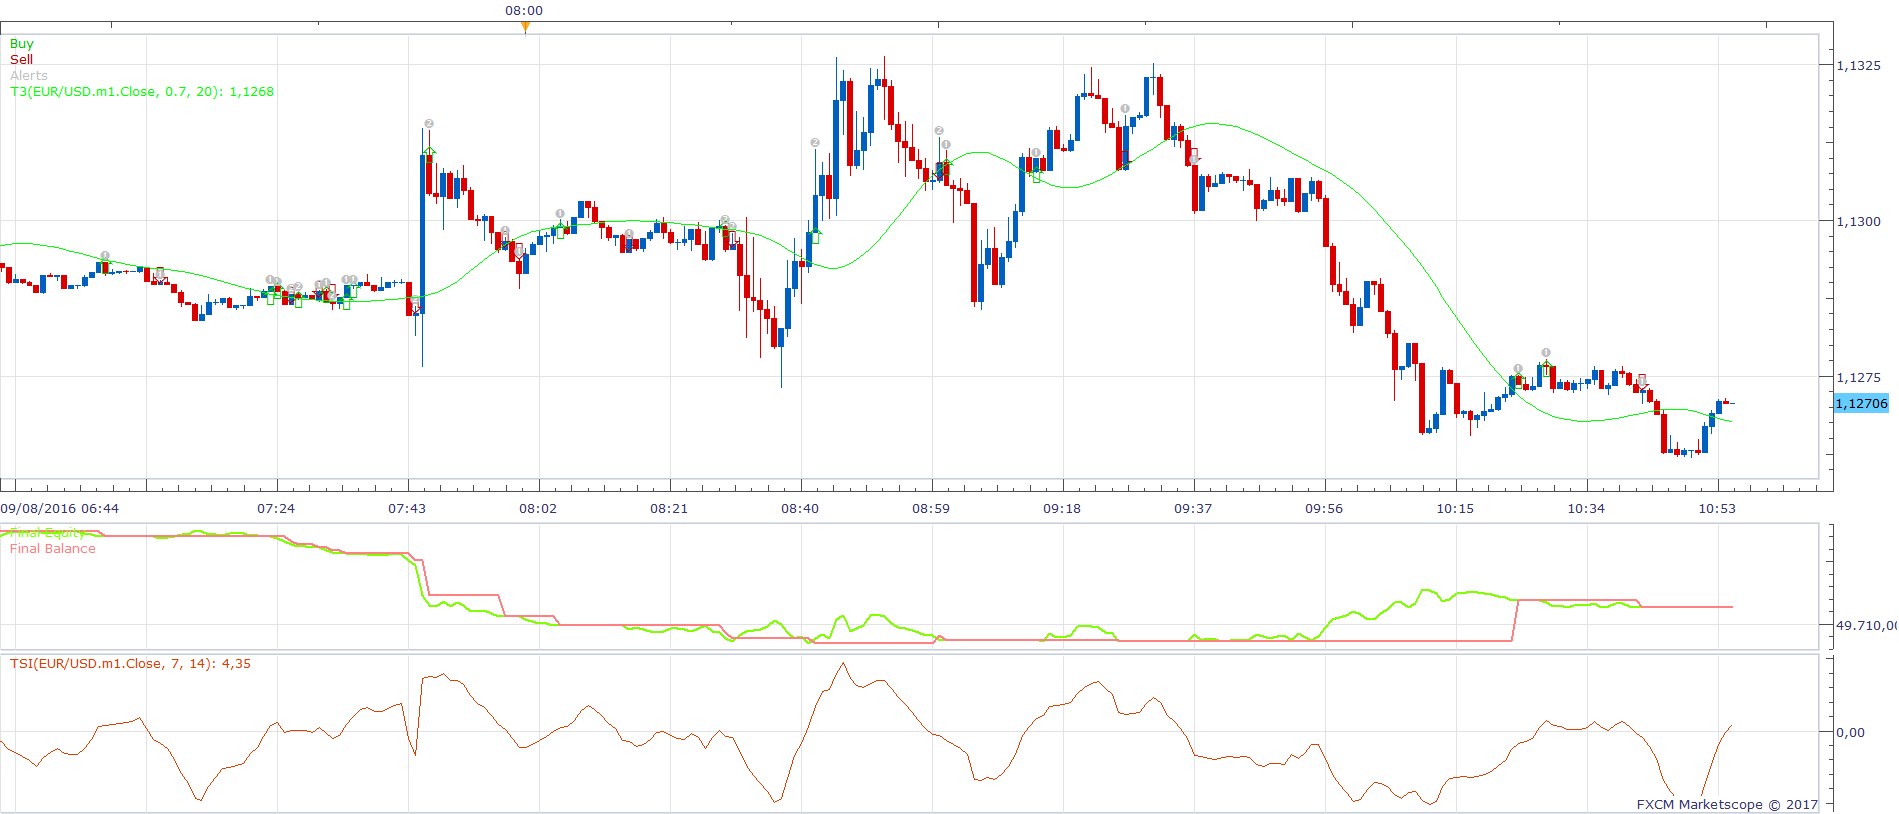Image resolution: width=1899 pixels, height=814 pixels.
Task: Click the first trade marker at the chart's left
Action: (105, 256)
